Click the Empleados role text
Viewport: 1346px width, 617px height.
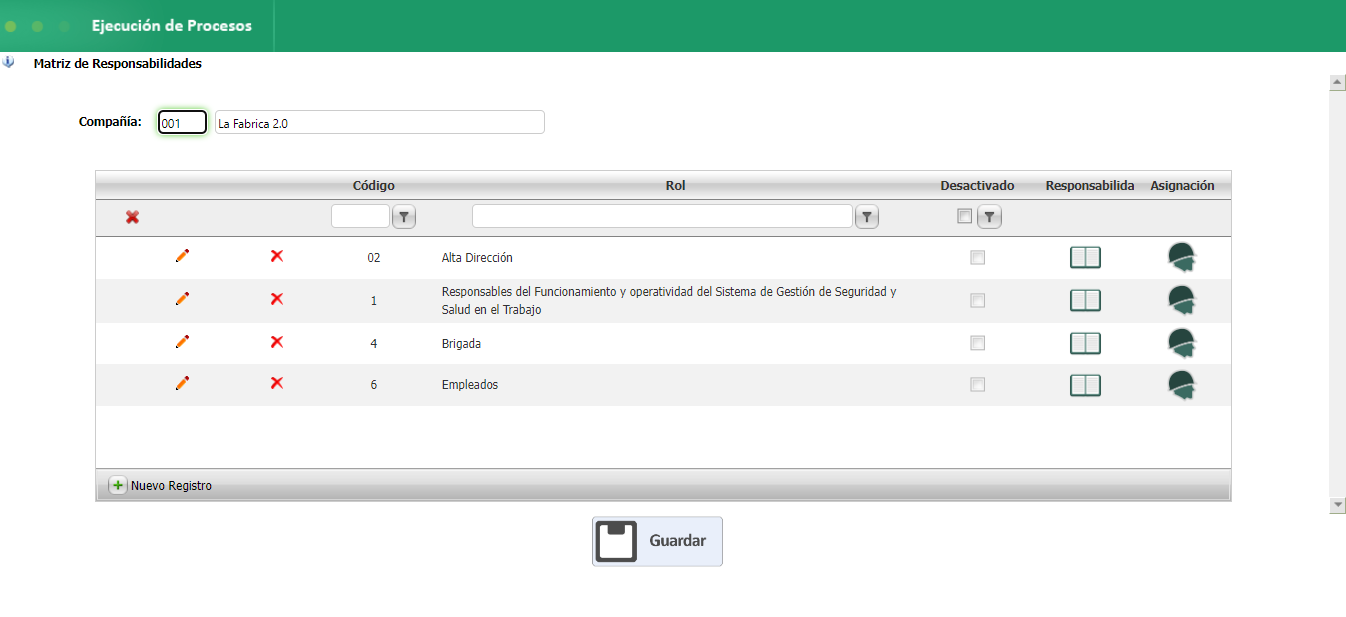click(470, 384)
